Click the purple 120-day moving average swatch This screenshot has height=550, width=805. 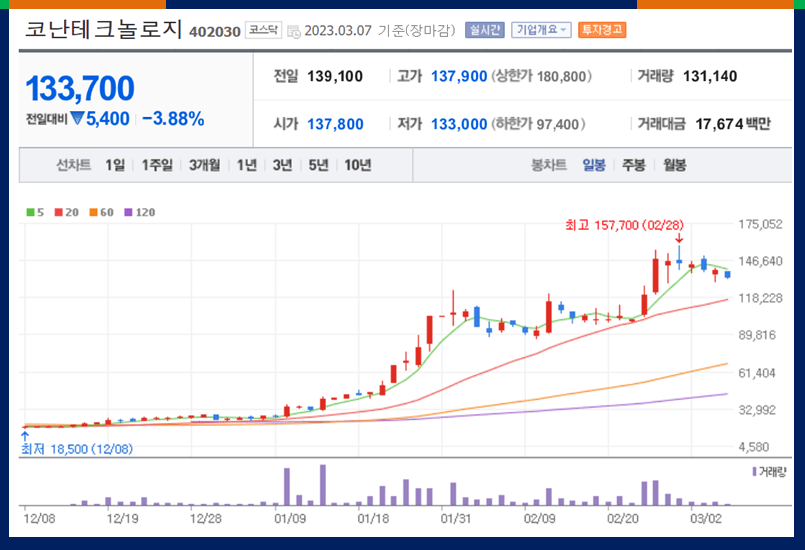(x=128, y=212)
